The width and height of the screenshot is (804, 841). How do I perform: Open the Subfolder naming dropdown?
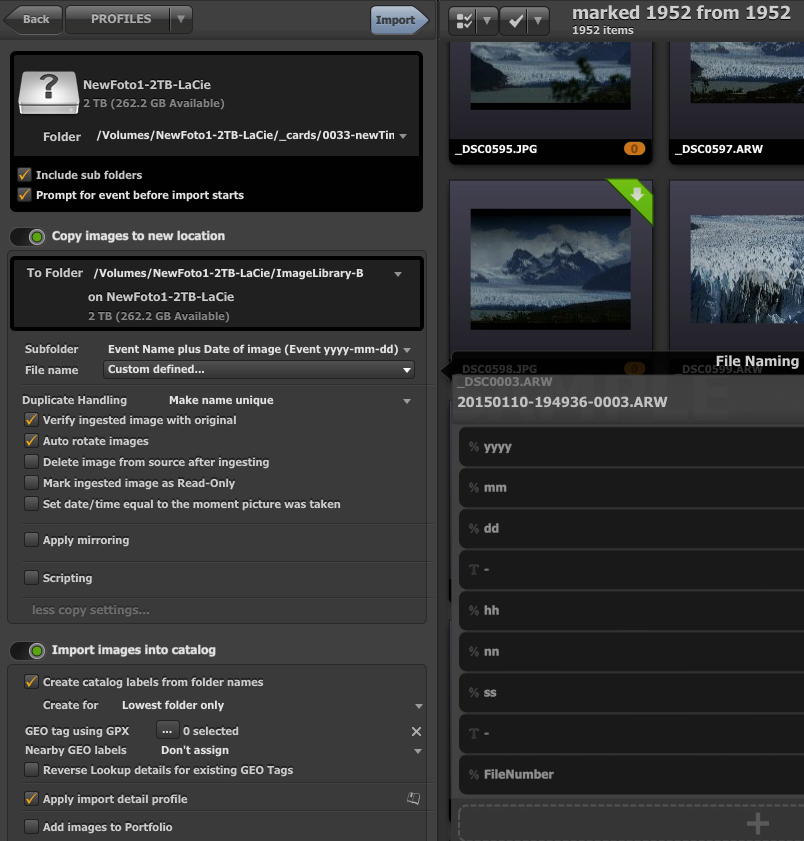[x=407, y=350]
